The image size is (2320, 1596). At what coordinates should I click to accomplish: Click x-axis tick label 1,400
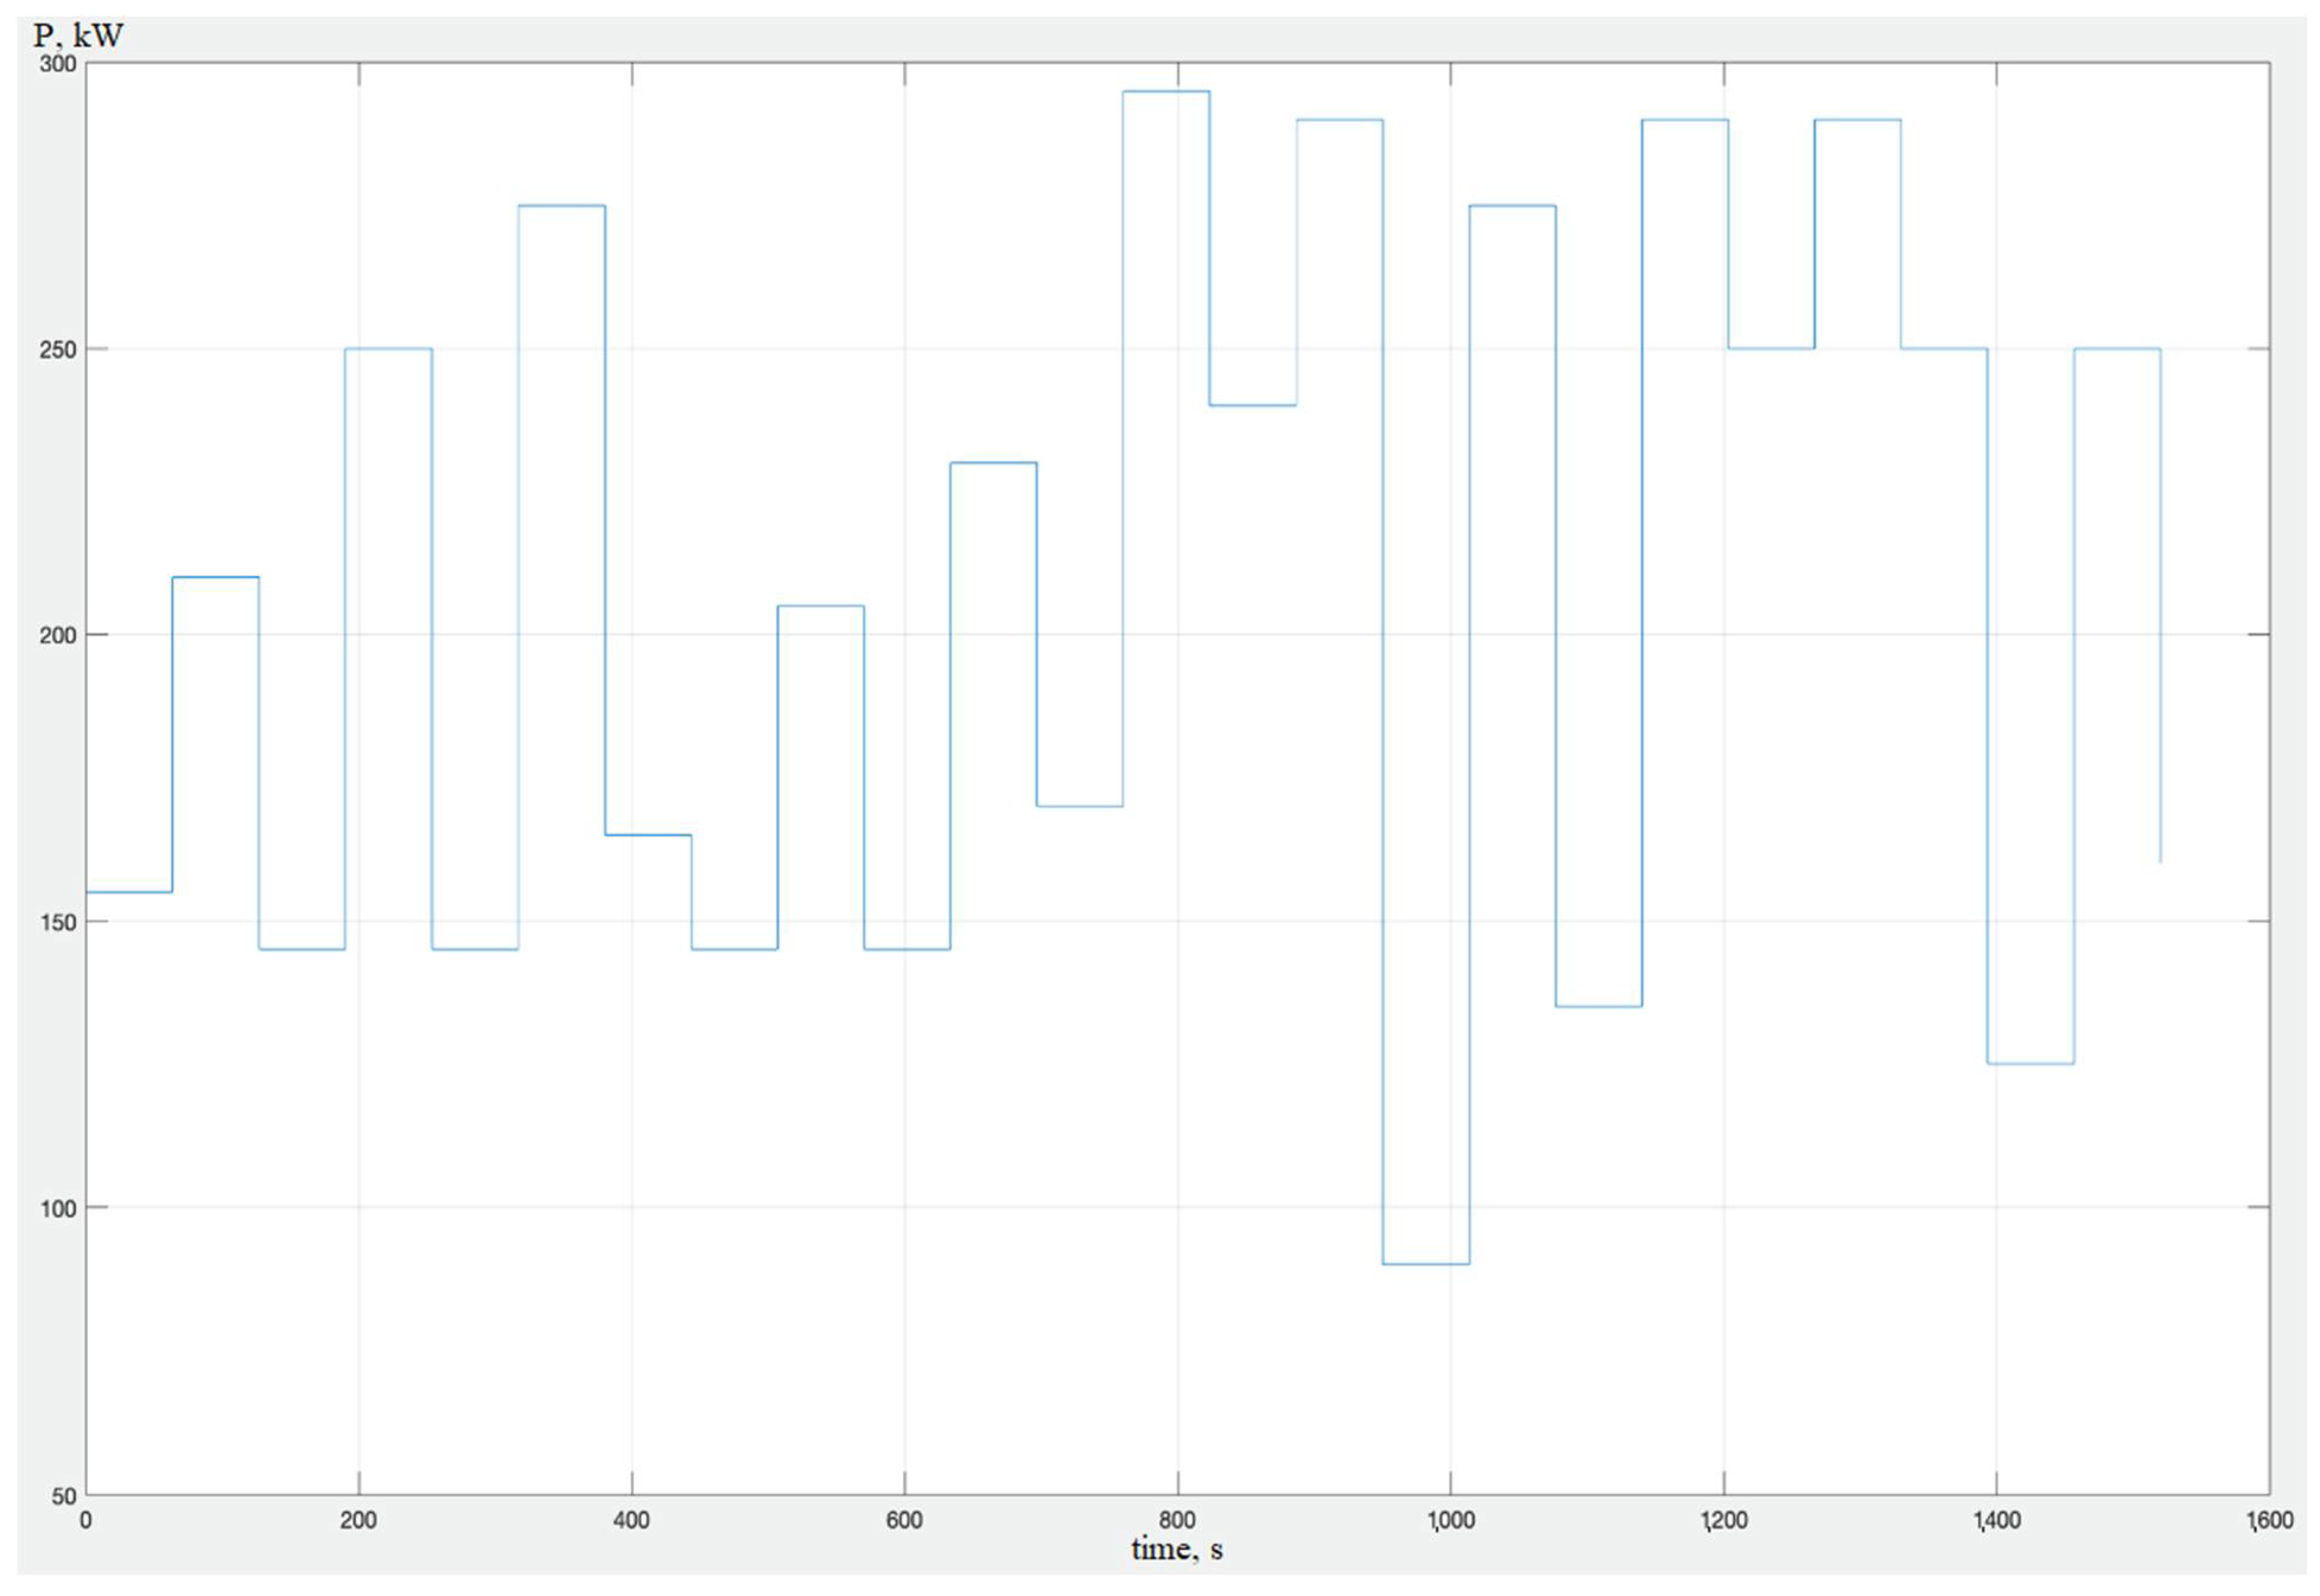coord(1996,1521)
